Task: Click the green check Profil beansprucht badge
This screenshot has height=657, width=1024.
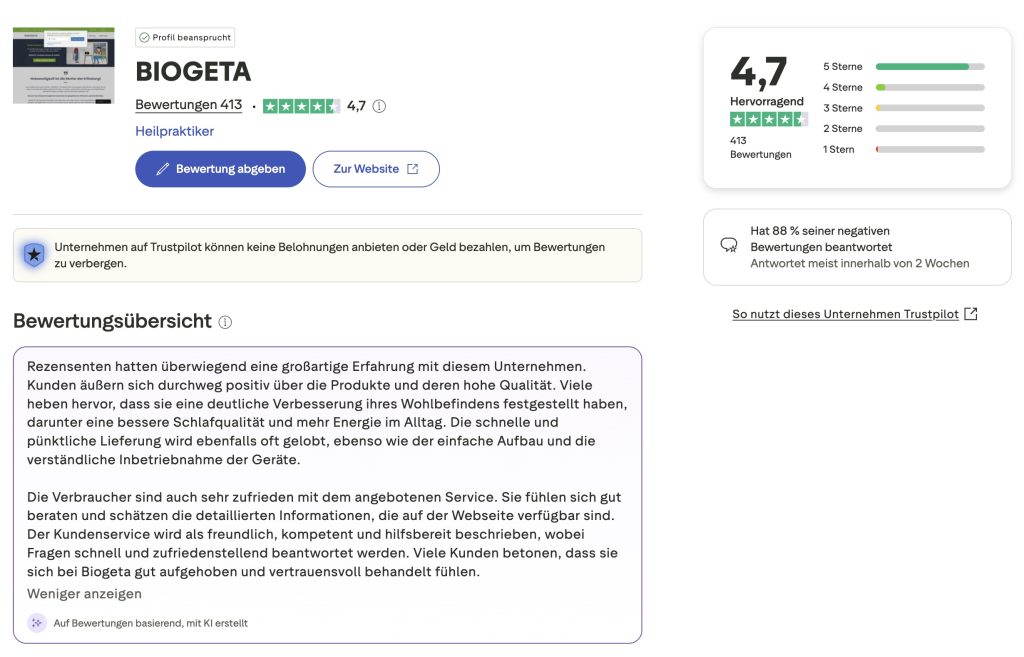Action: 185,38
